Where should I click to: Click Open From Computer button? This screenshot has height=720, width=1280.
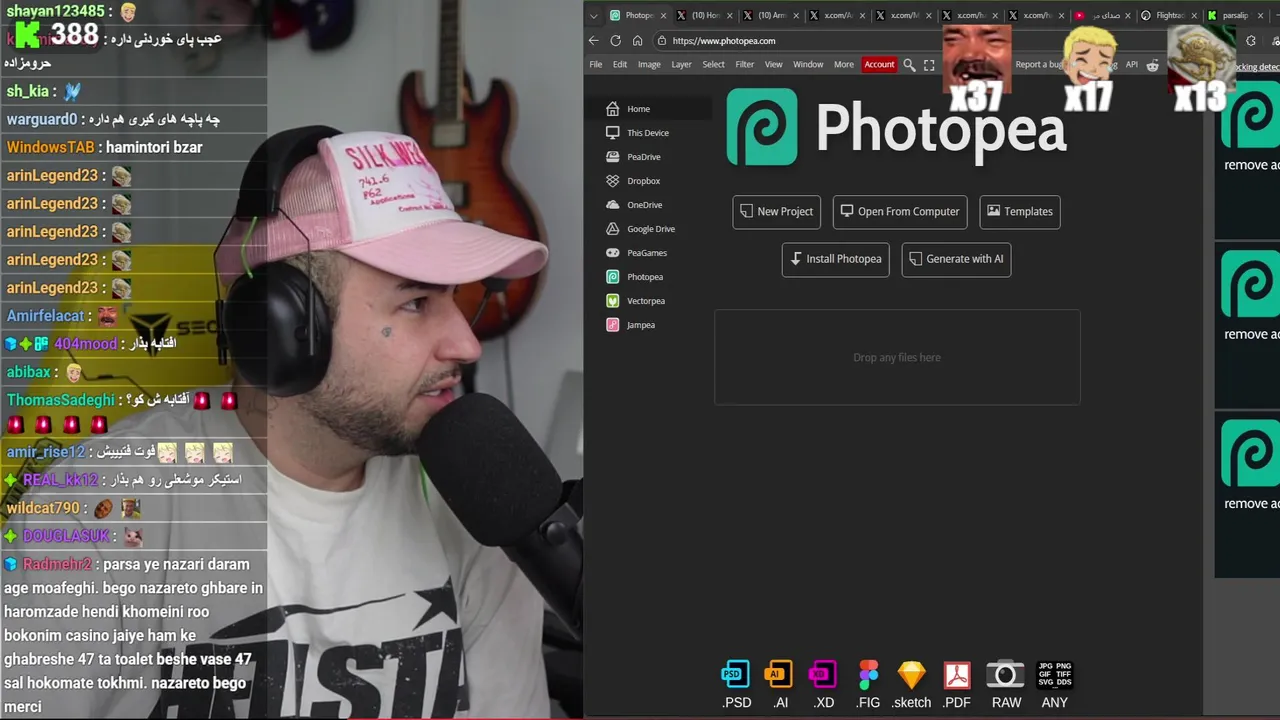[x=899, y=212]
